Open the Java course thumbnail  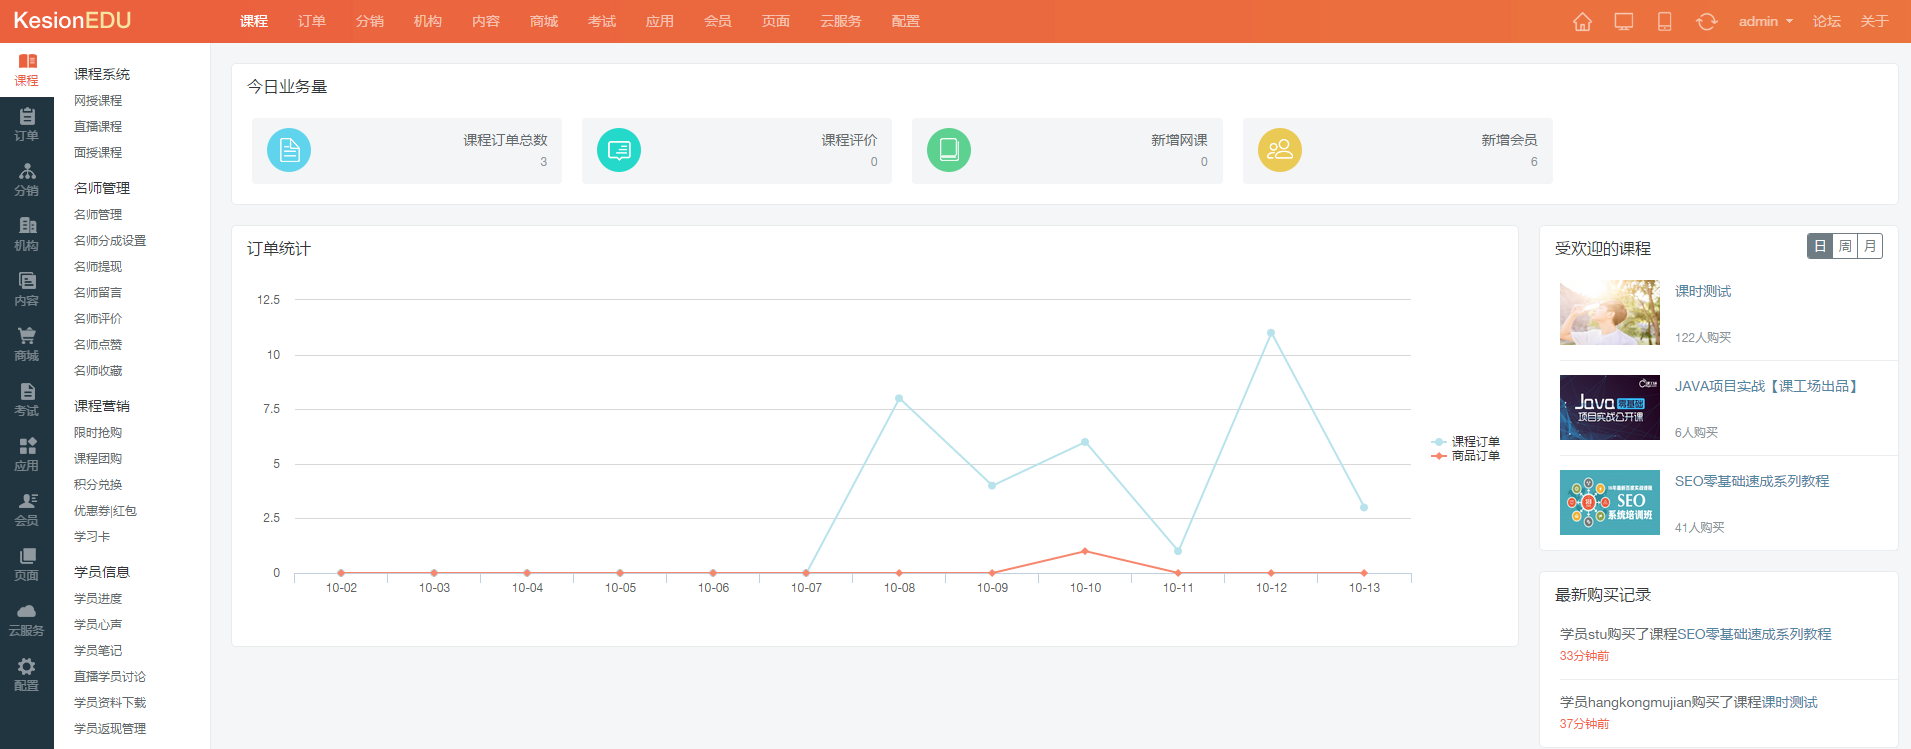pyautogui.click(x=1609, y=408)
